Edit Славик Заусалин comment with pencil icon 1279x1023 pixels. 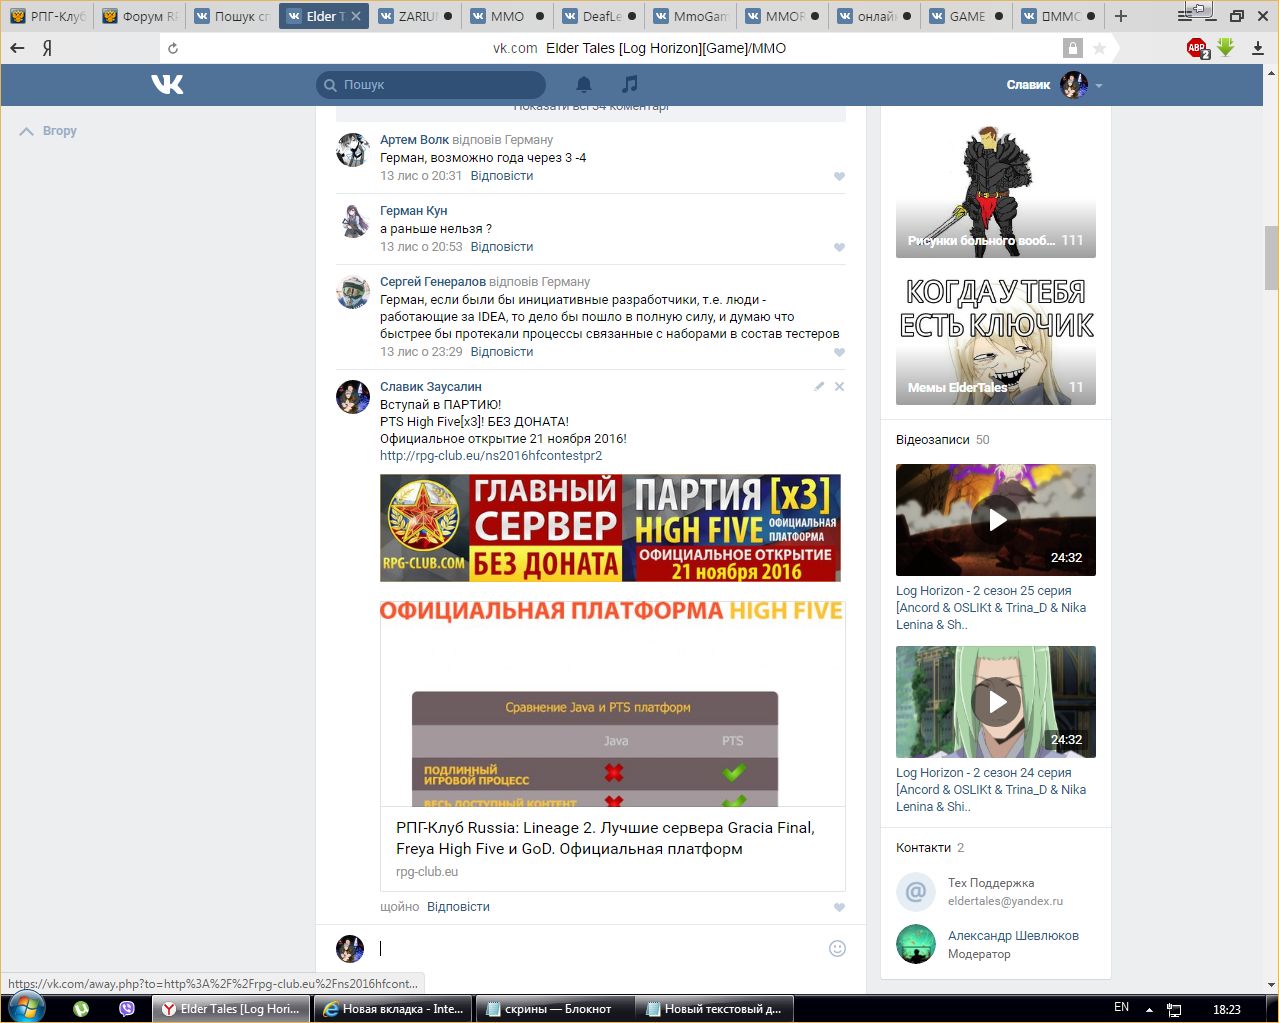pyautogui.click(x=819, y=386)
